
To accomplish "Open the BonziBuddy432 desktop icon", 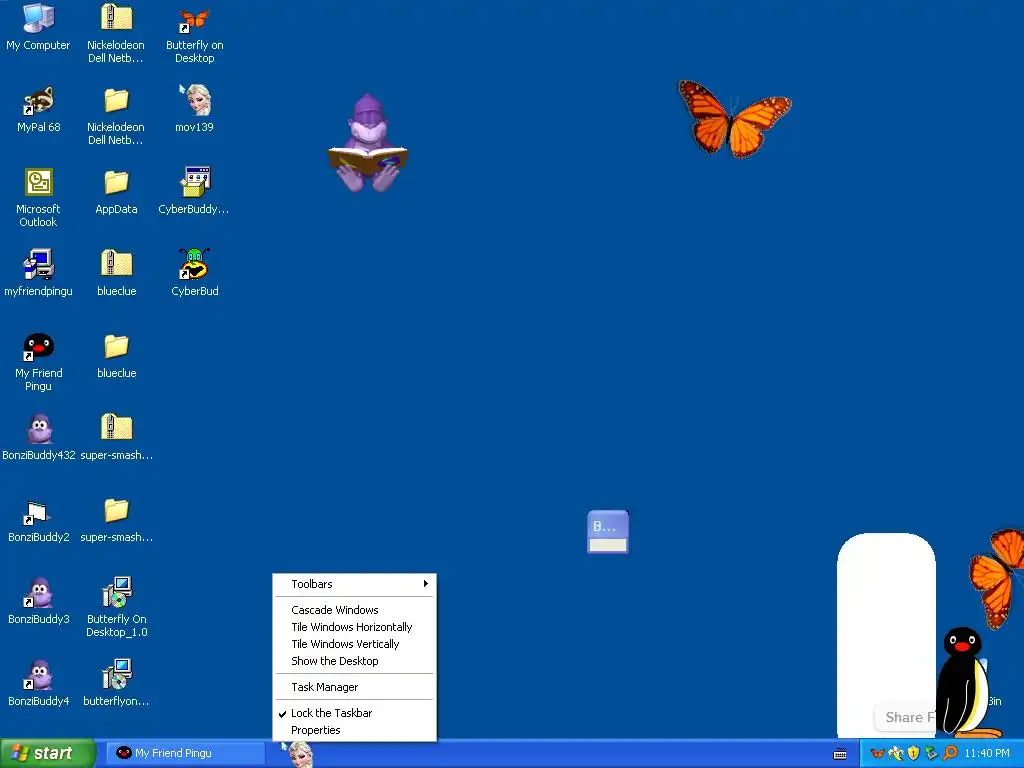I will pyautogui.click(x=39, y=437).
